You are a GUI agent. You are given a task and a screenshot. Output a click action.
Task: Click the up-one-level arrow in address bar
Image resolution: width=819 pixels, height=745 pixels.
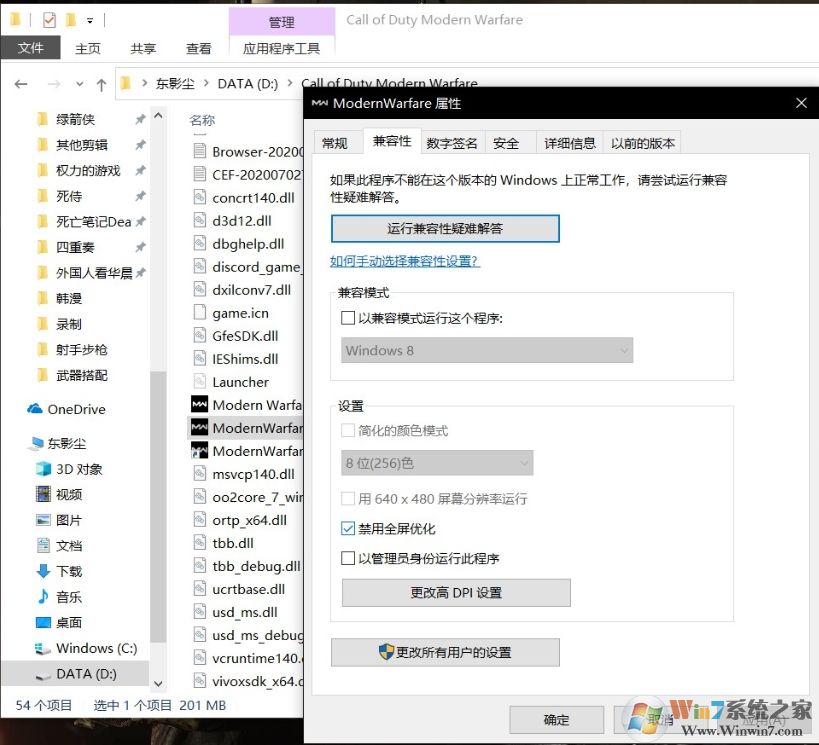(104, 83)
